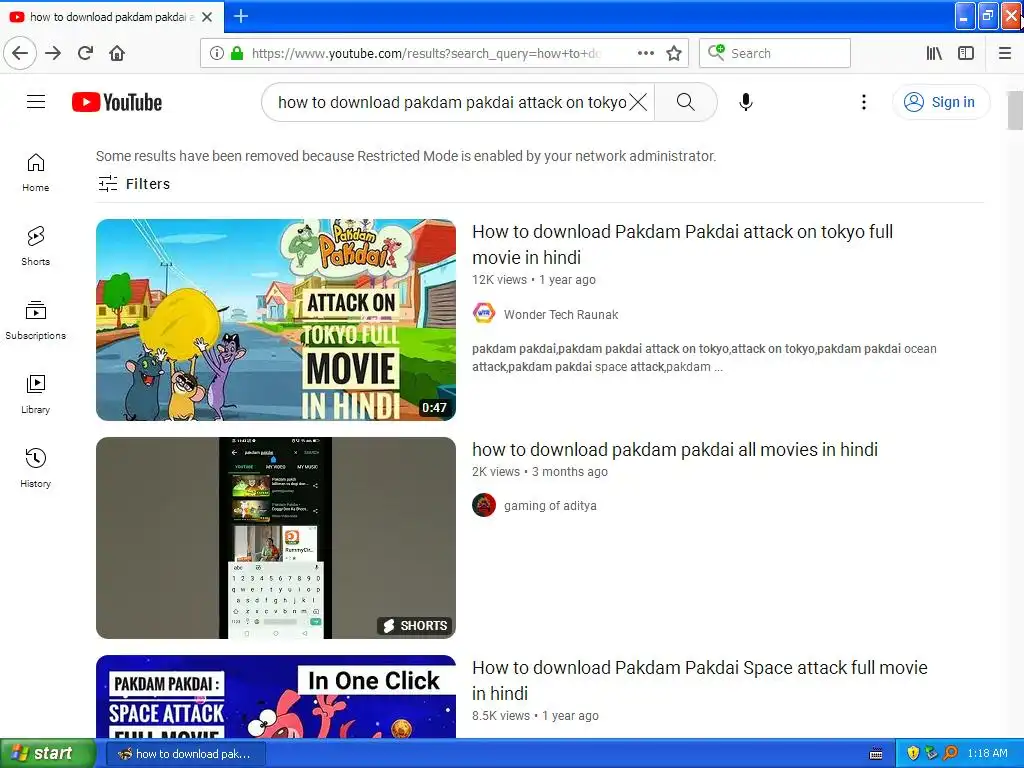This screenshot has width=1024, height=768.
Task: Go forward with the browser forward arrow
Action: (53, 53)
